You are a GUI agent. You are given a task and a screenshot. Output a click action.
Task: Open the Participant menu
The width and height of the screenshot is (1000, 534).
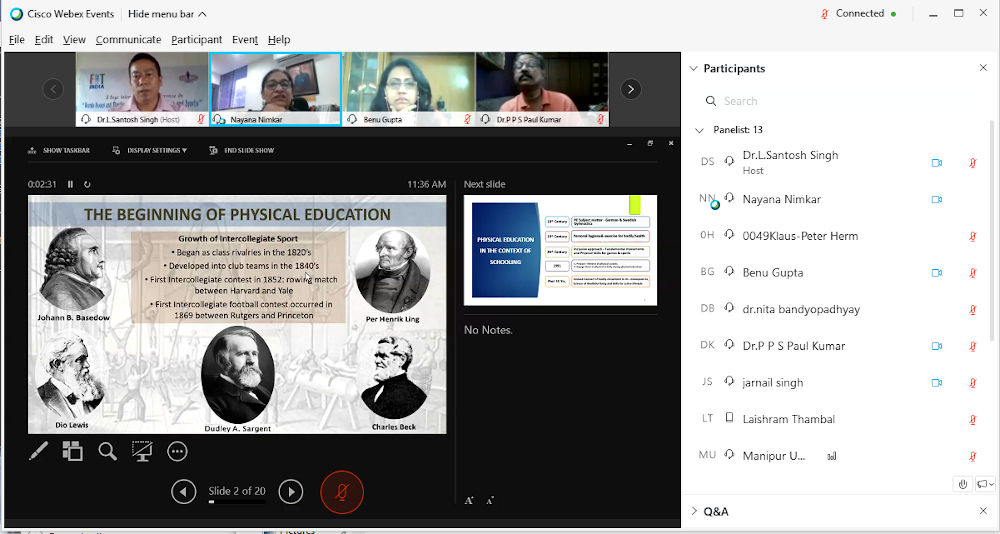pyautogui.click(x=196, y=40)
